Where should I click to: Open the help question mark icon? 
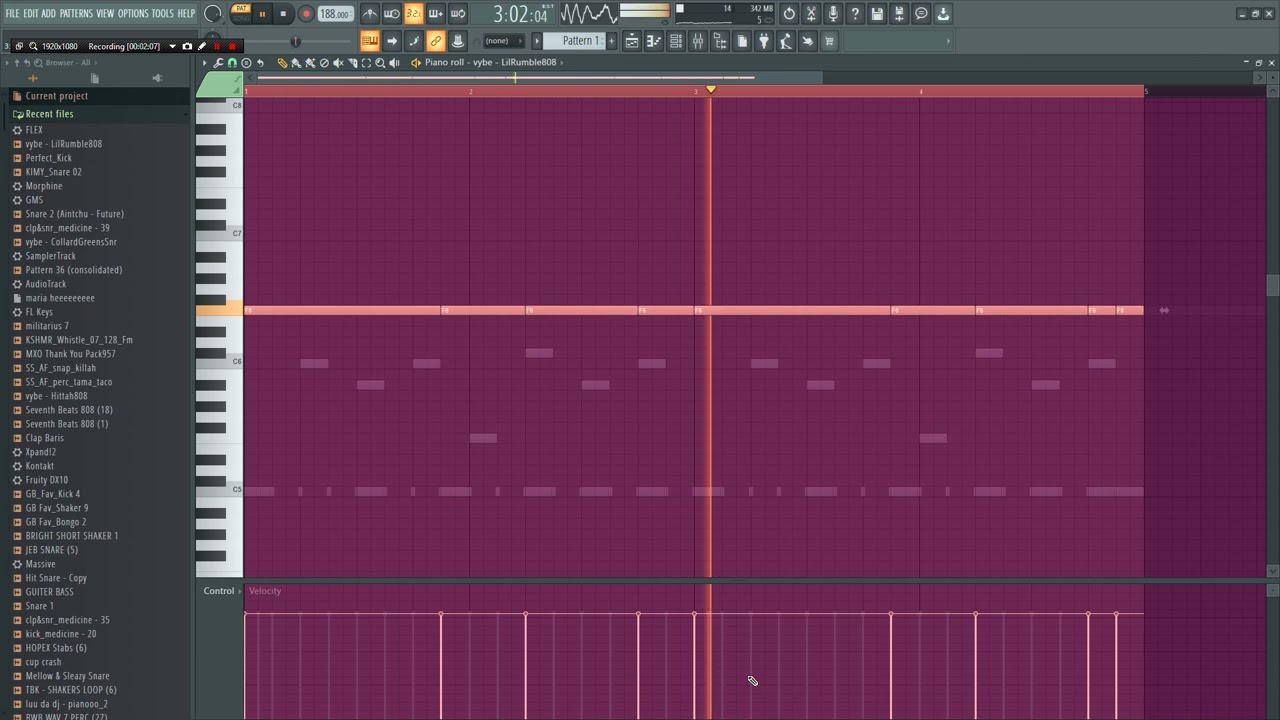854,14
